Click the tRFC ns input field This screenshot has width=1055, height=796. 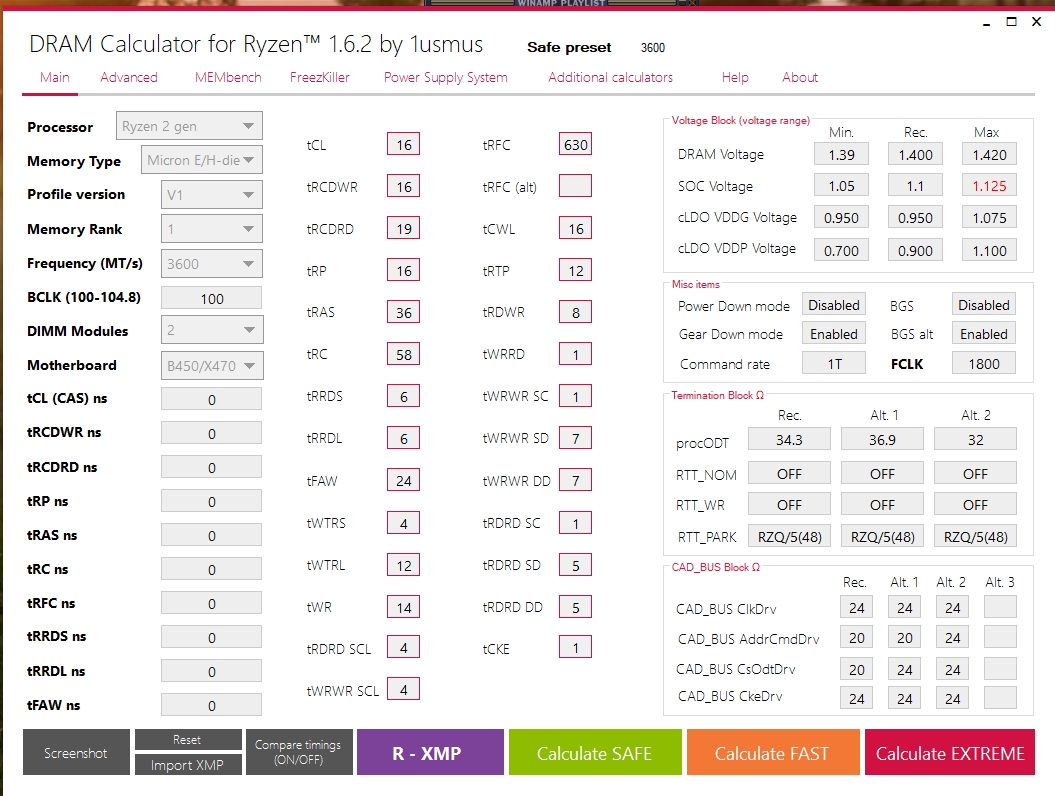coord(211,603)
